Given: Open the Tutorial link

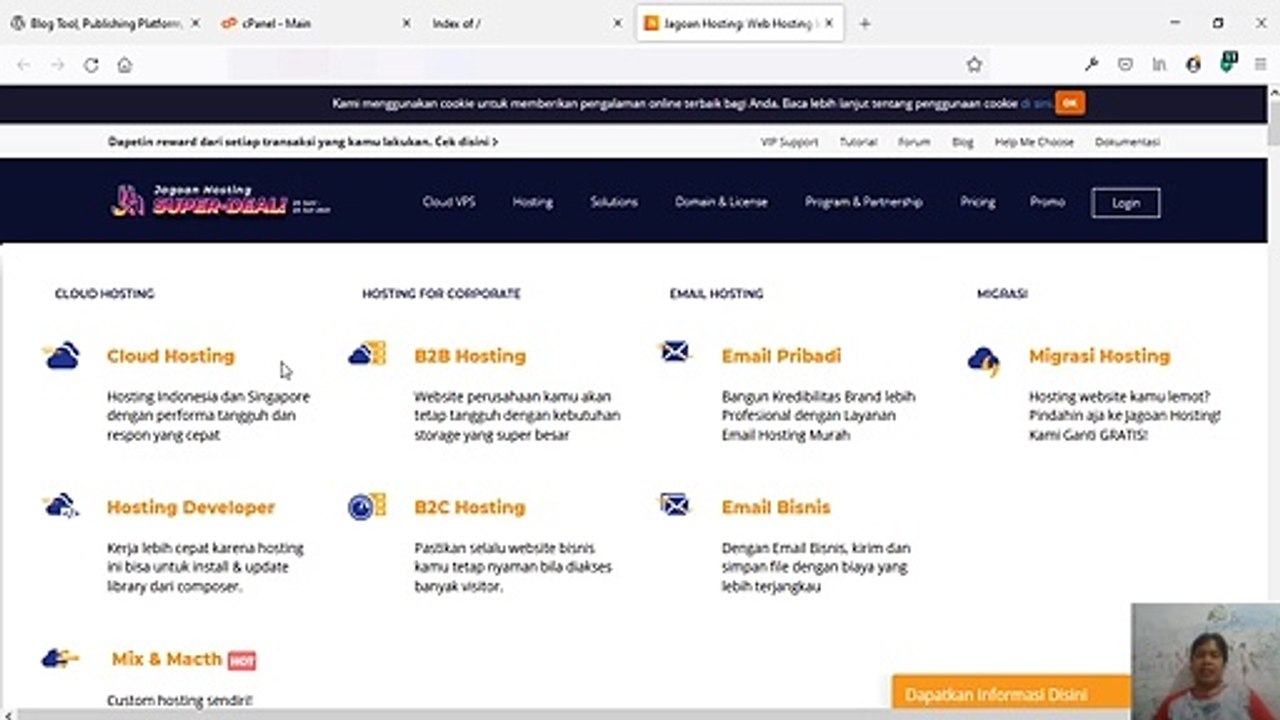Looking at the screenshot, I should (x=858, y=142).
